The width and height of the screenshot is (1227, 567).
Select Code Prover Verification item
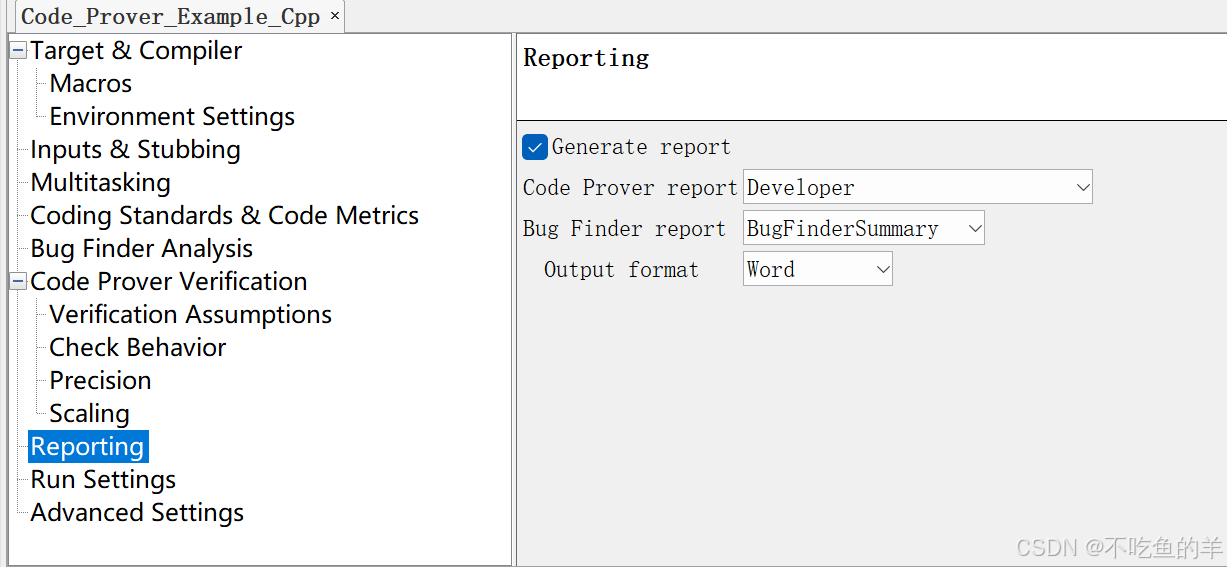168,282
